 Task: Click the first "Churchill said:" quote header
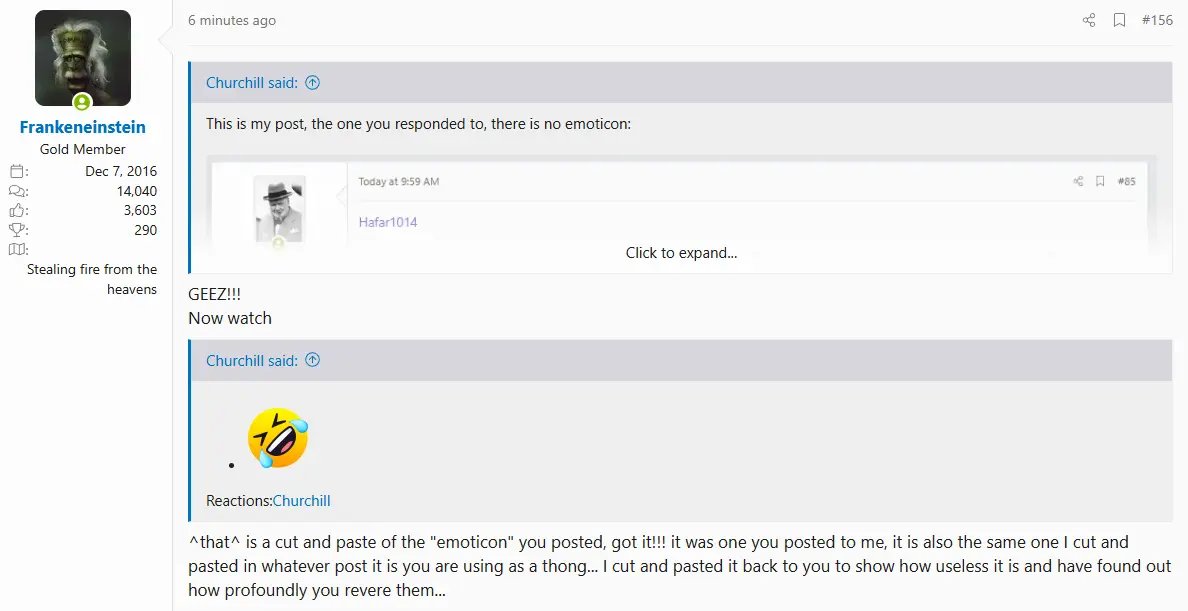[x=251, y=83]
